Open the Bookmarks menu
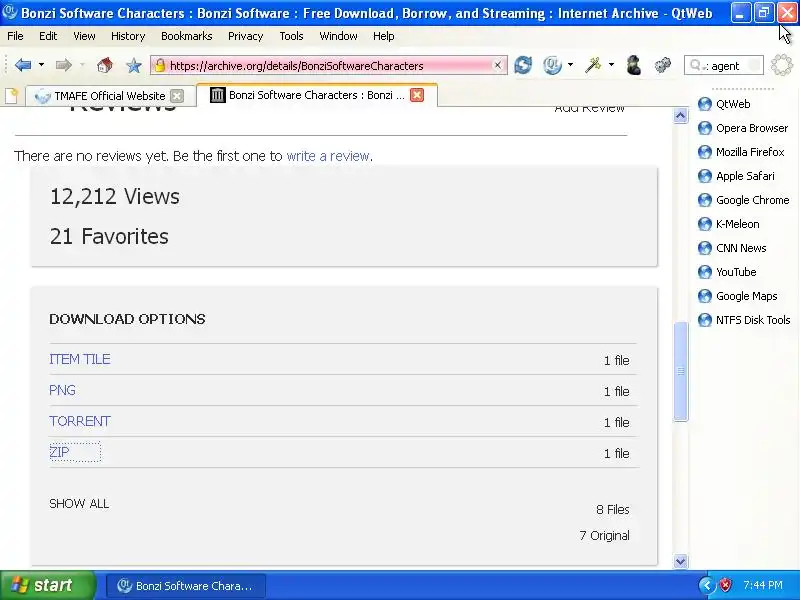Screen dimensions: 800x600 coord(187,36)
